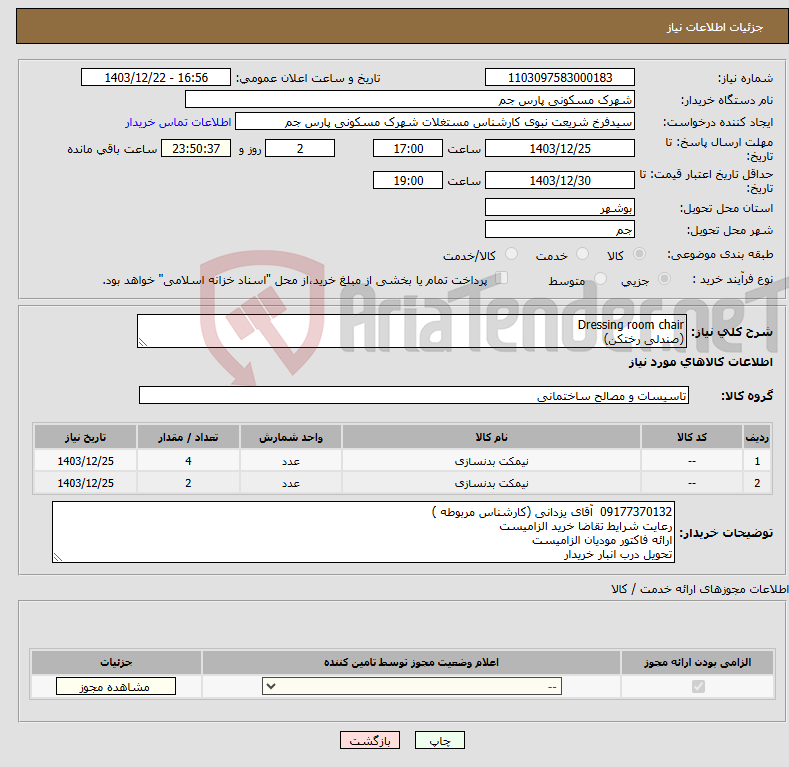Click the کد کالا column header
The image size is (789, 767).
(691, 437)
